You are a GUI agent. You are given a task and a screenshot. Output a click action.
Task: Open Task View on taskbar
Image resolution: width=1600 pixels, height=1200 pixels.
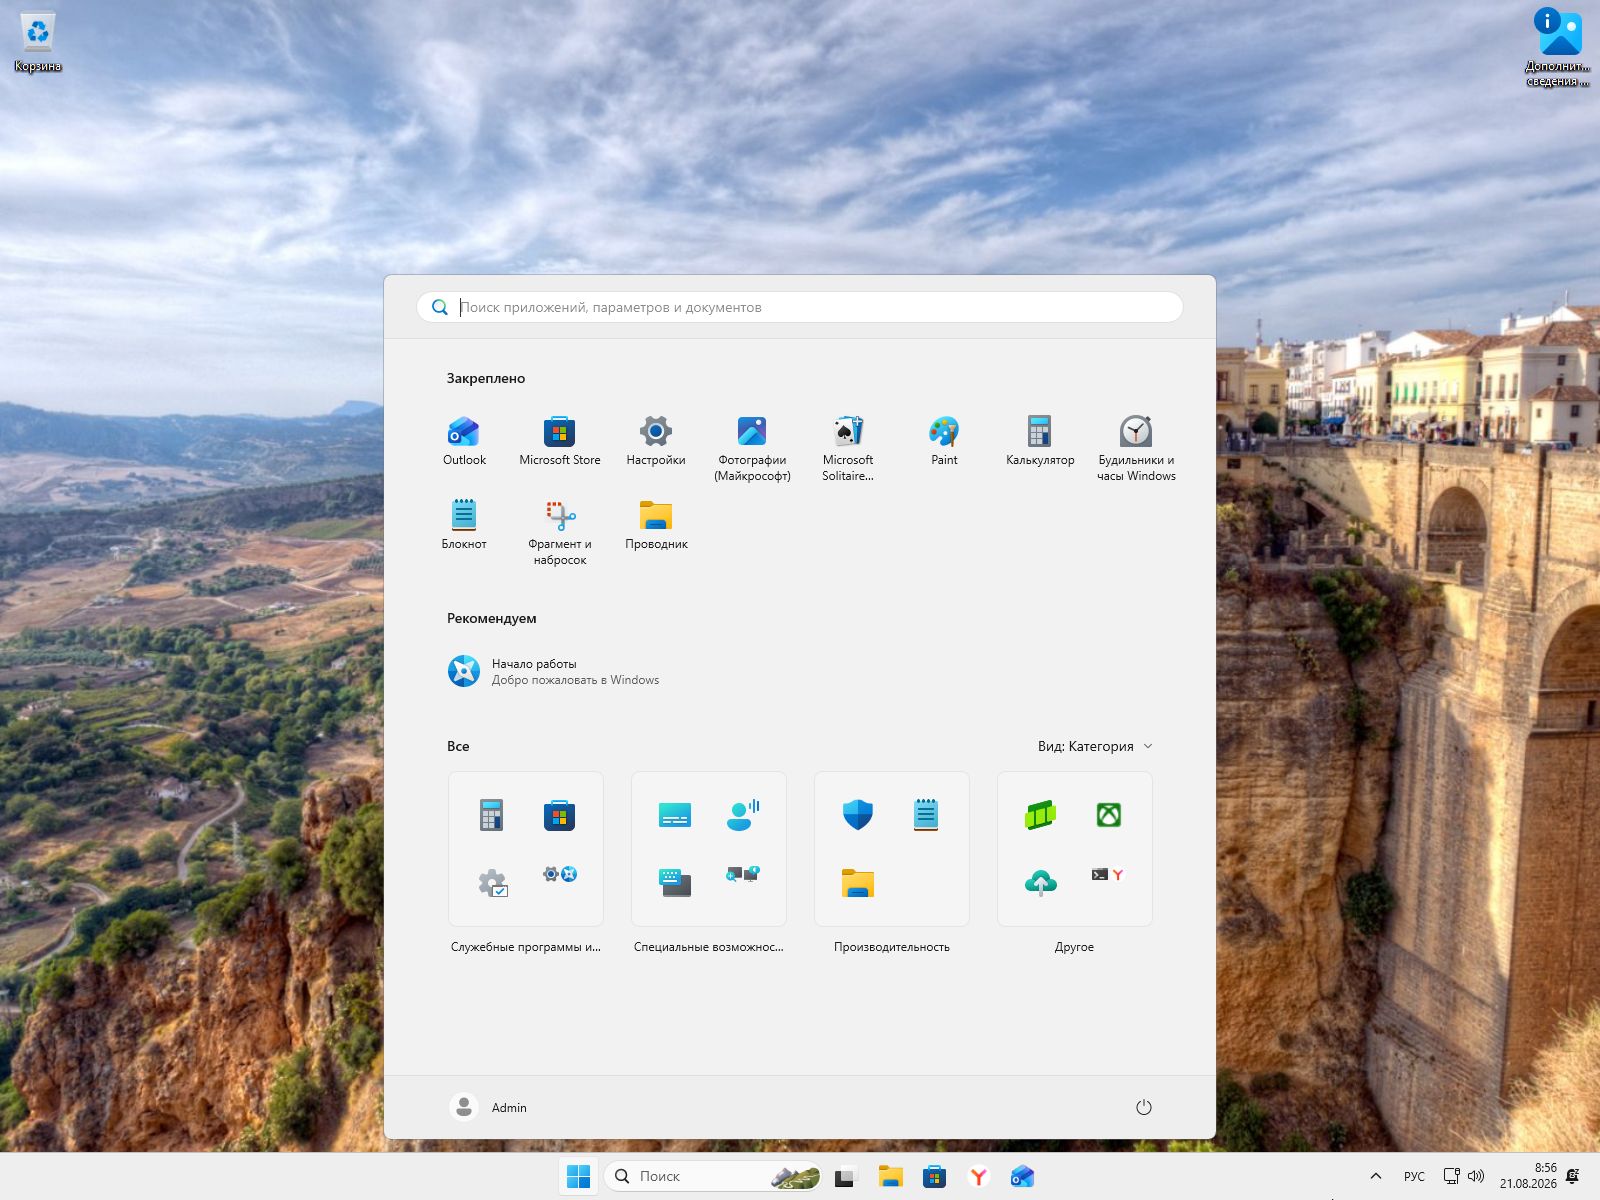[x=845, y=1176]
